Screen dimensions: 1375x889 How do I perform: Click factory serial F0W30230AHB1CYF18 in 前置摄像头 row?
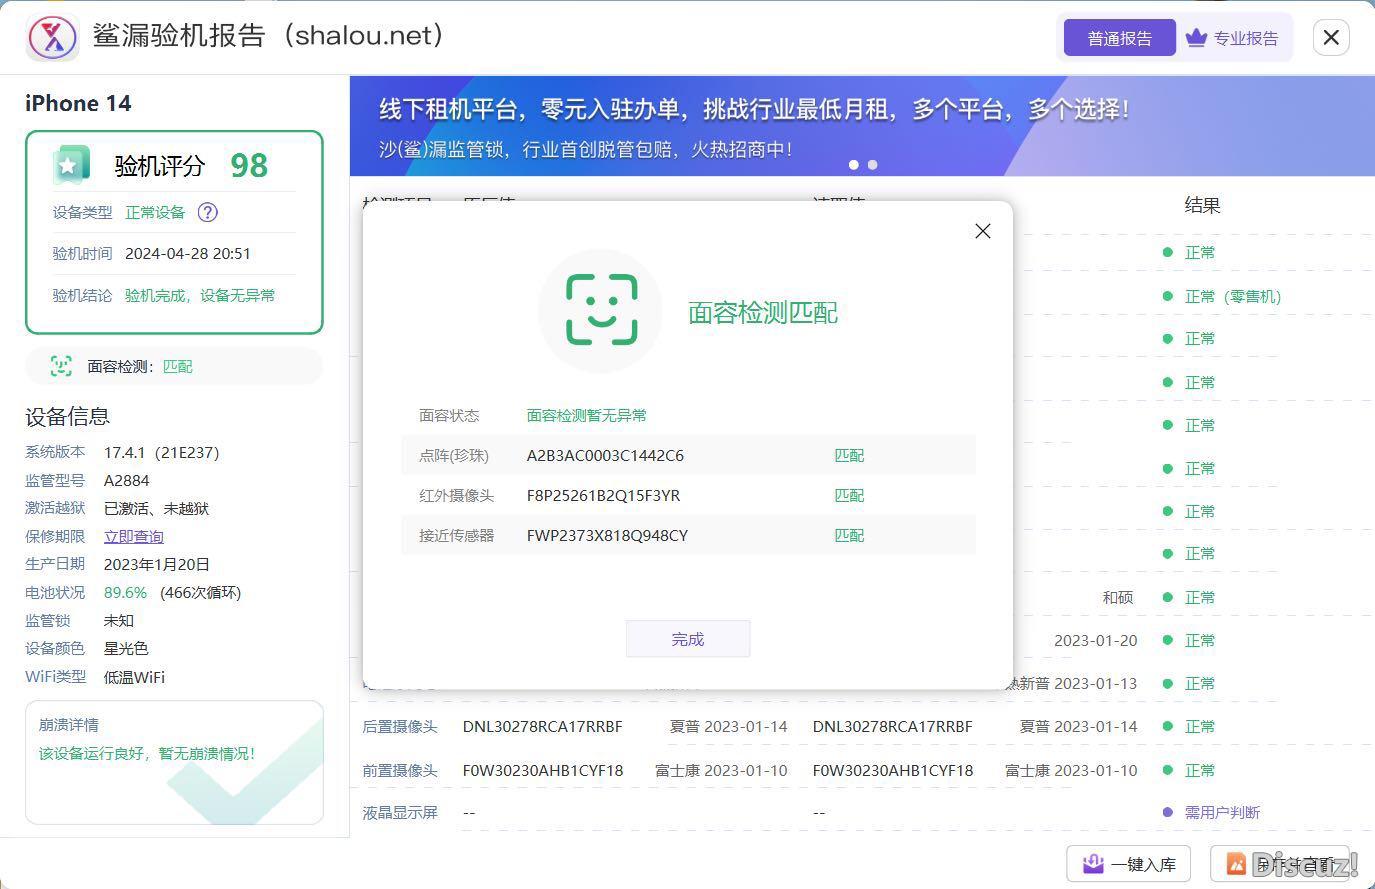click(543, 770)
